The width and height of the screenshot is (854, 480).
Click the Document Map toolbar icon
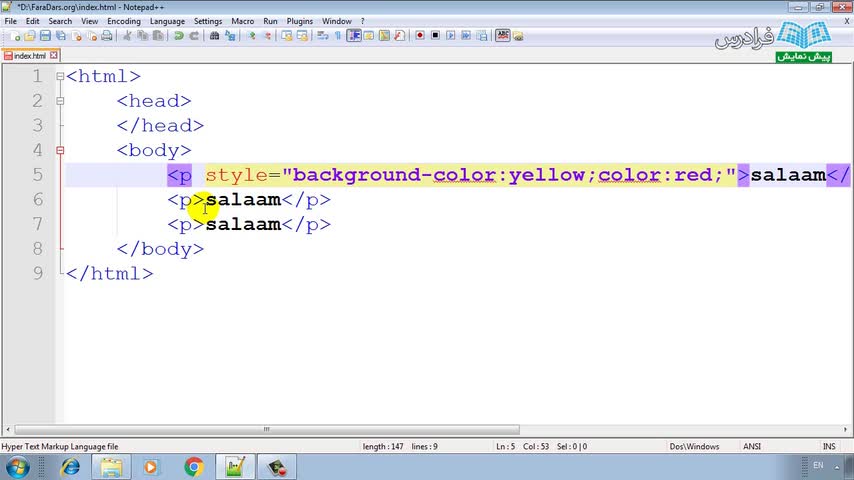384,36
